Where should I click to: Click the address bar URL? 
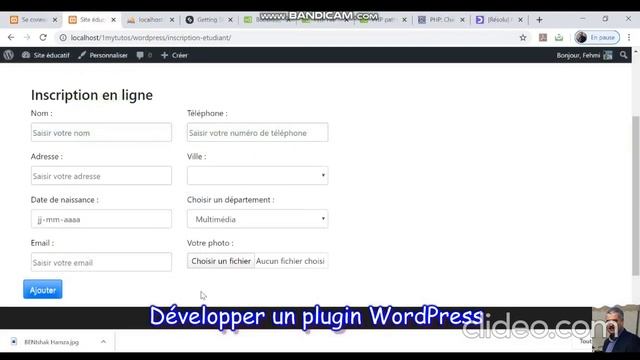pyautogui.click(x=151, y=38)
